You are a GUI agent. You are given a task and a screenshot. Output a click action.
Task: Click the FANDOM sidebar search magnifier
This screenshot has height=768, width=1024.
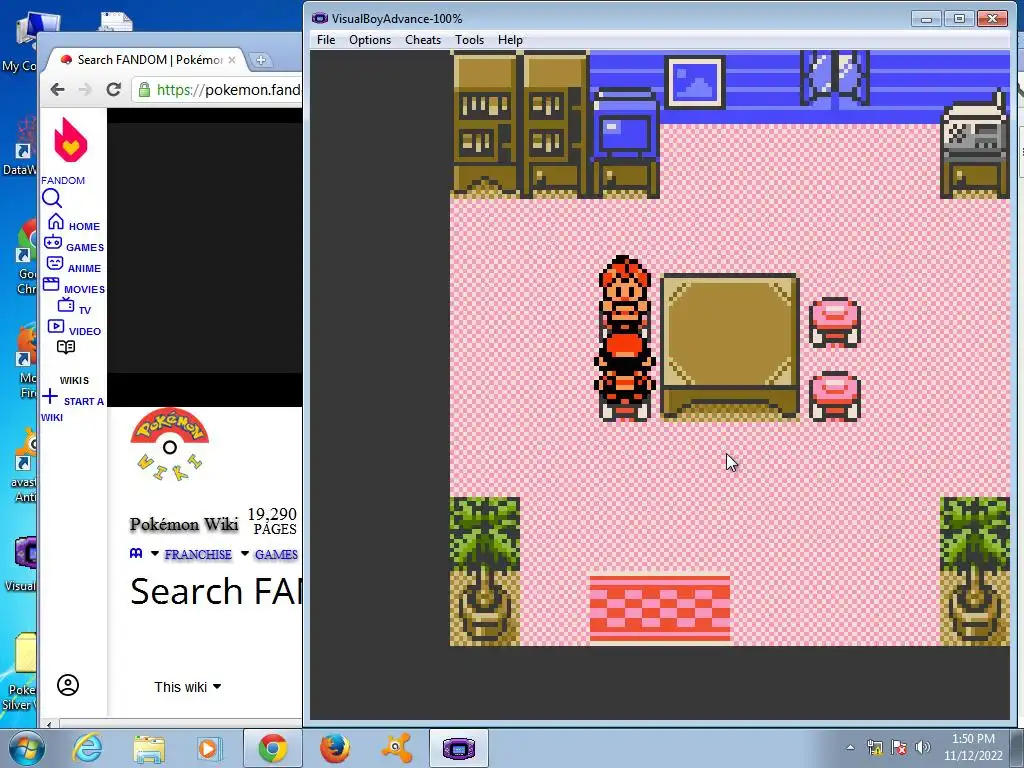(52, 199)
